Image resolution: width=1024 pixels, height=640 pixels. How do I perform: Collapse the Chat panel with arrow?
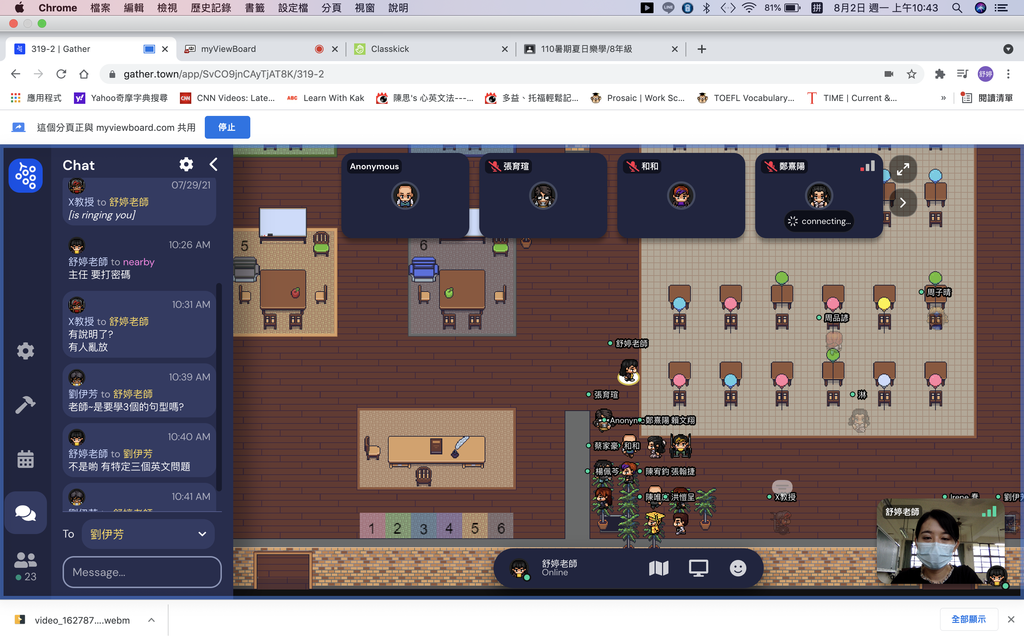(214, 165)
